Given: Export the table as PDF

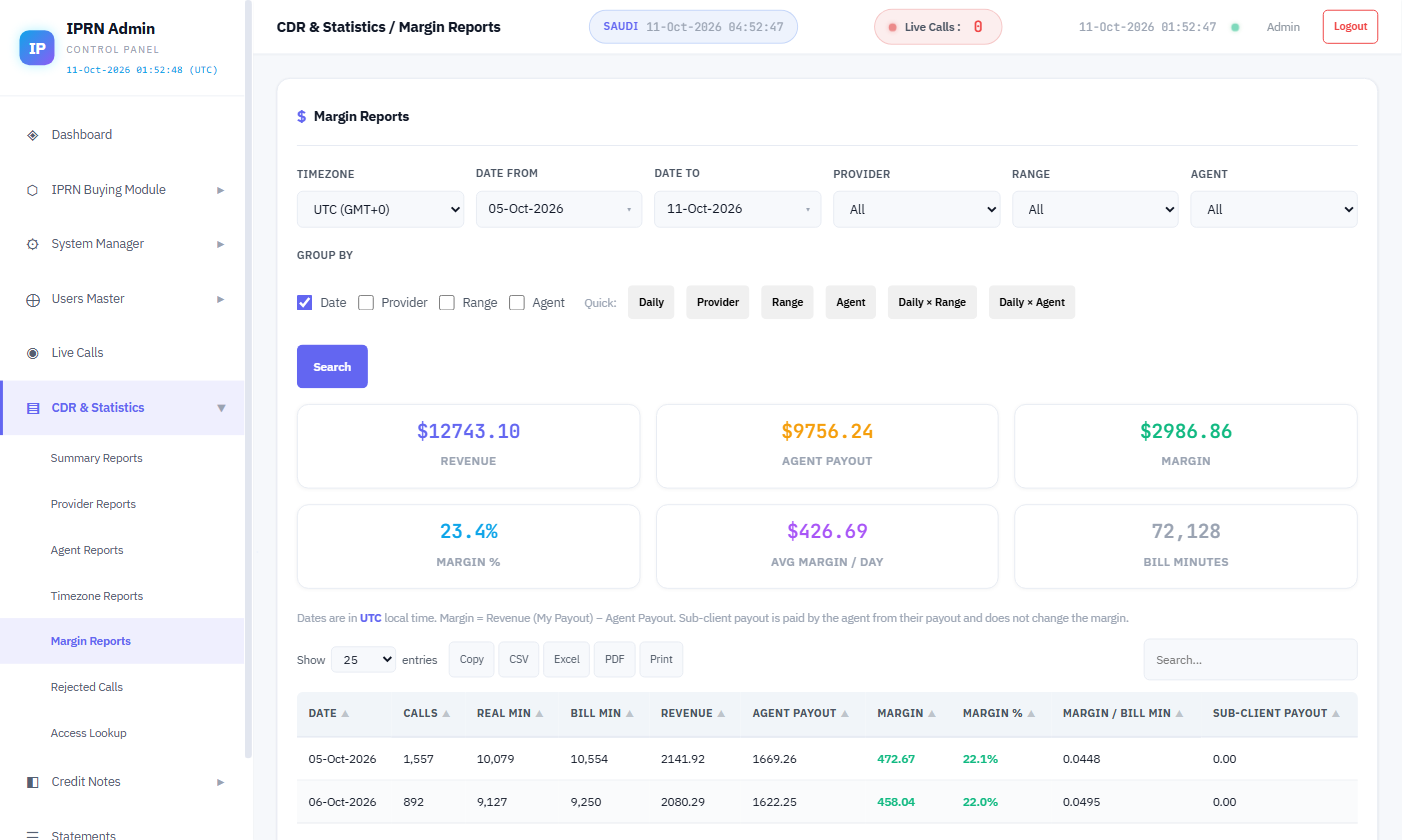Looking at the screenshot, I should coord(615,659).
